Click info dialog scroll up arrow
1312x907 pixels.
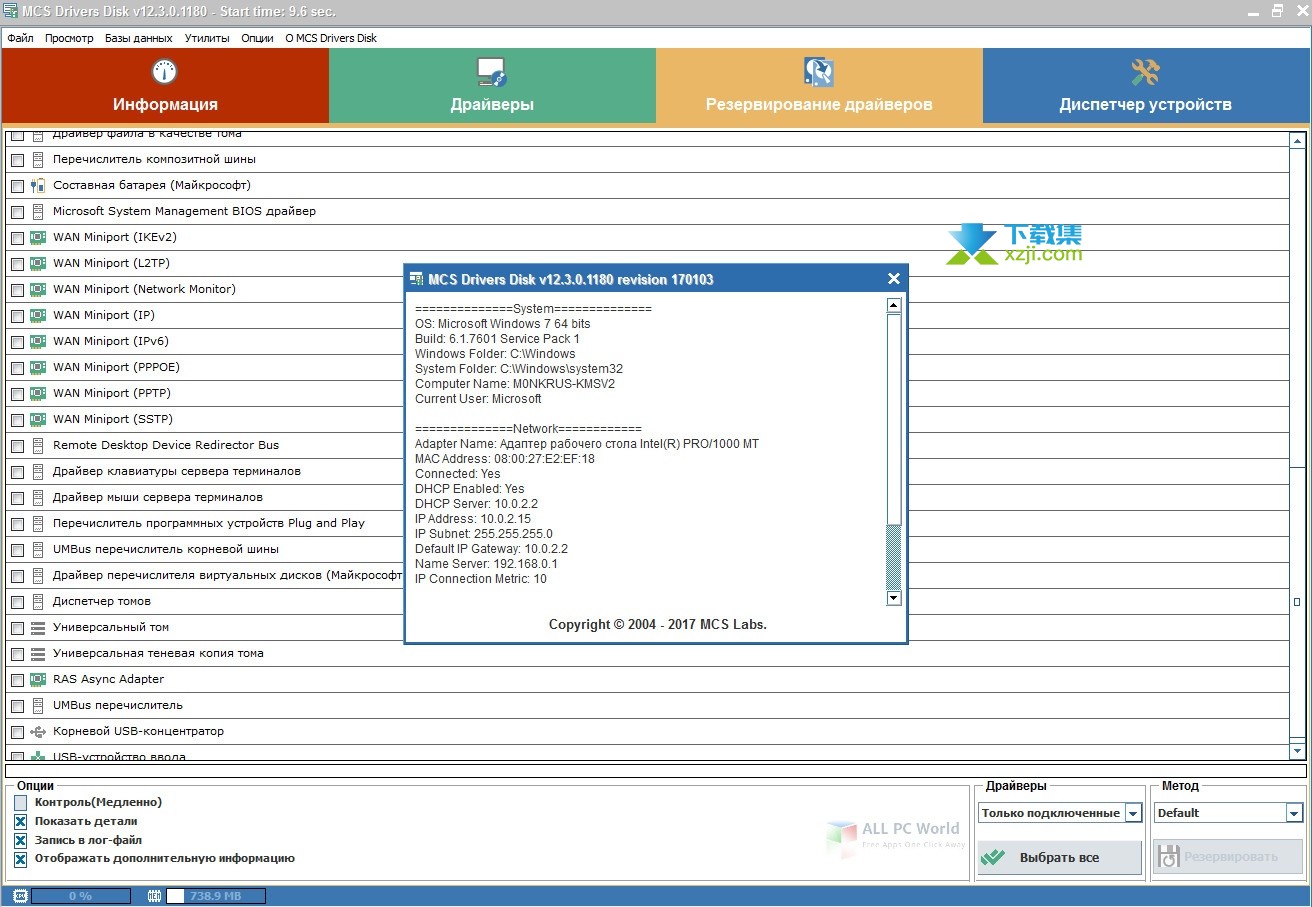click(x=894, y=306)
